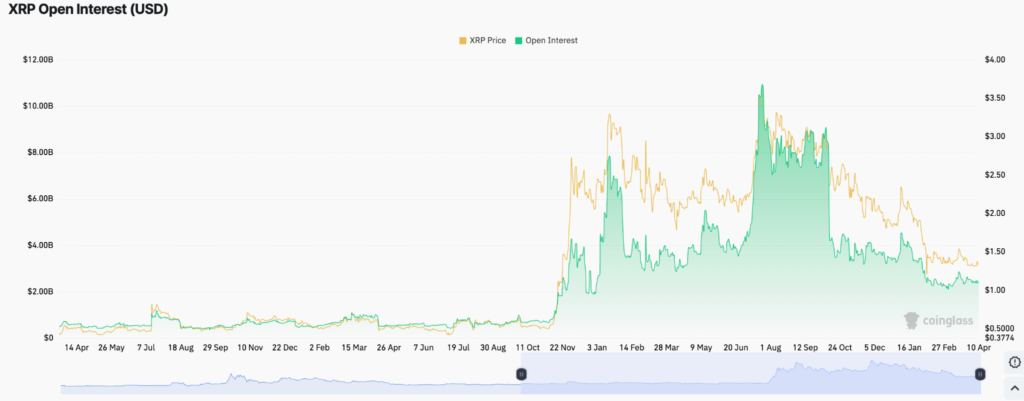Click the 18 Aug date label
The image size is (1024, 401).
(x=181, y=348)
